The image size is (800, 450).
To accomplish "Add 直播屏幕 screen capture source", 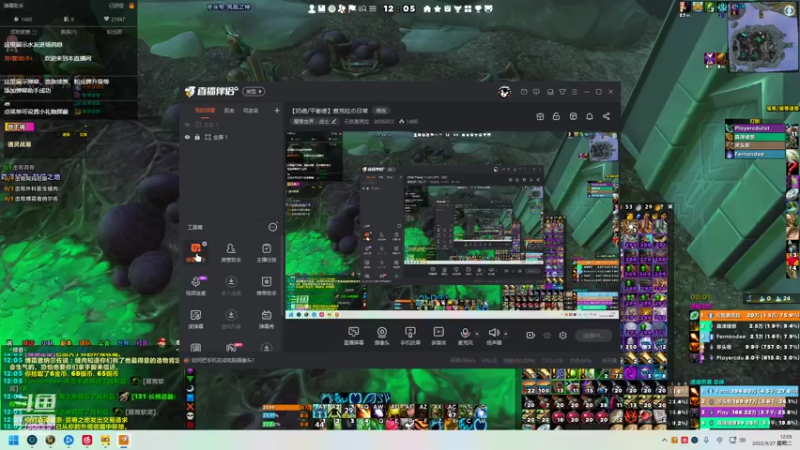I will [x=354, y=336].
